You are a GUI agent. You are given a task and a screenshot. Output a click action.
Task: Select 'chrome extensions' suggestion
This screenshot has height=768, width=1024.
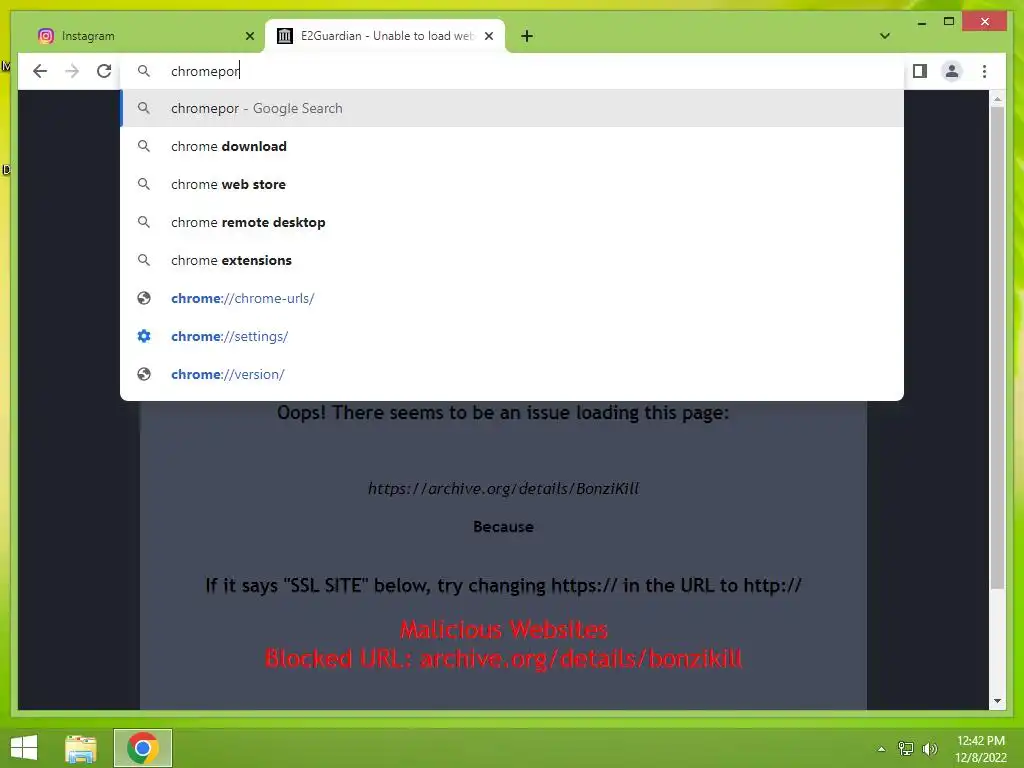(x=512, y=260)
